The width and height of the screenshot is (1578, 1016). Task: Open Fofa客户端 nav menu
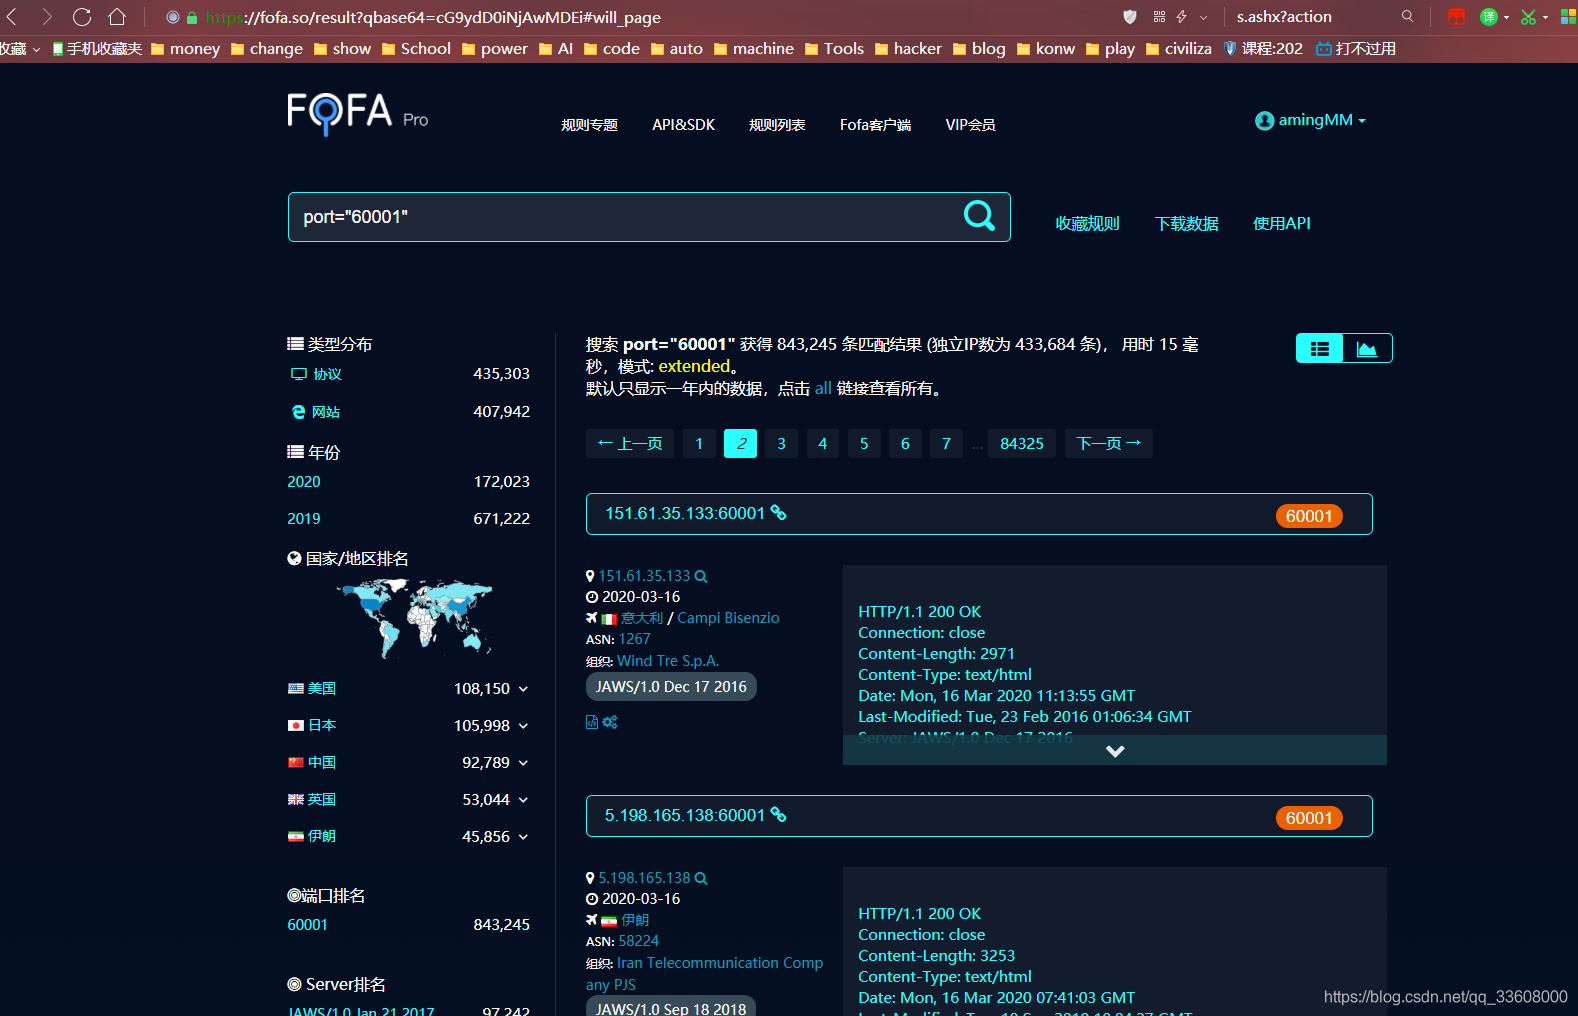click(x=875, y=125)
